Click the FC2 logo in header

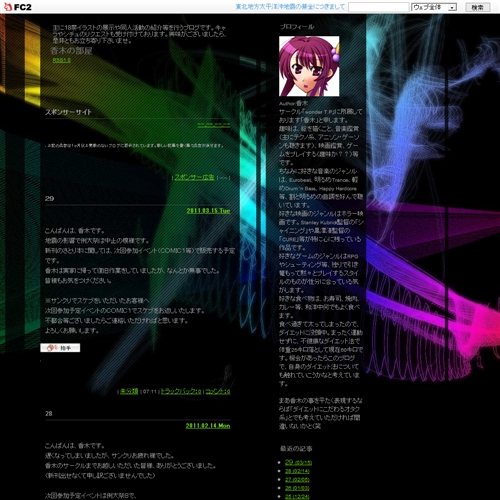[x=18, y=7]
